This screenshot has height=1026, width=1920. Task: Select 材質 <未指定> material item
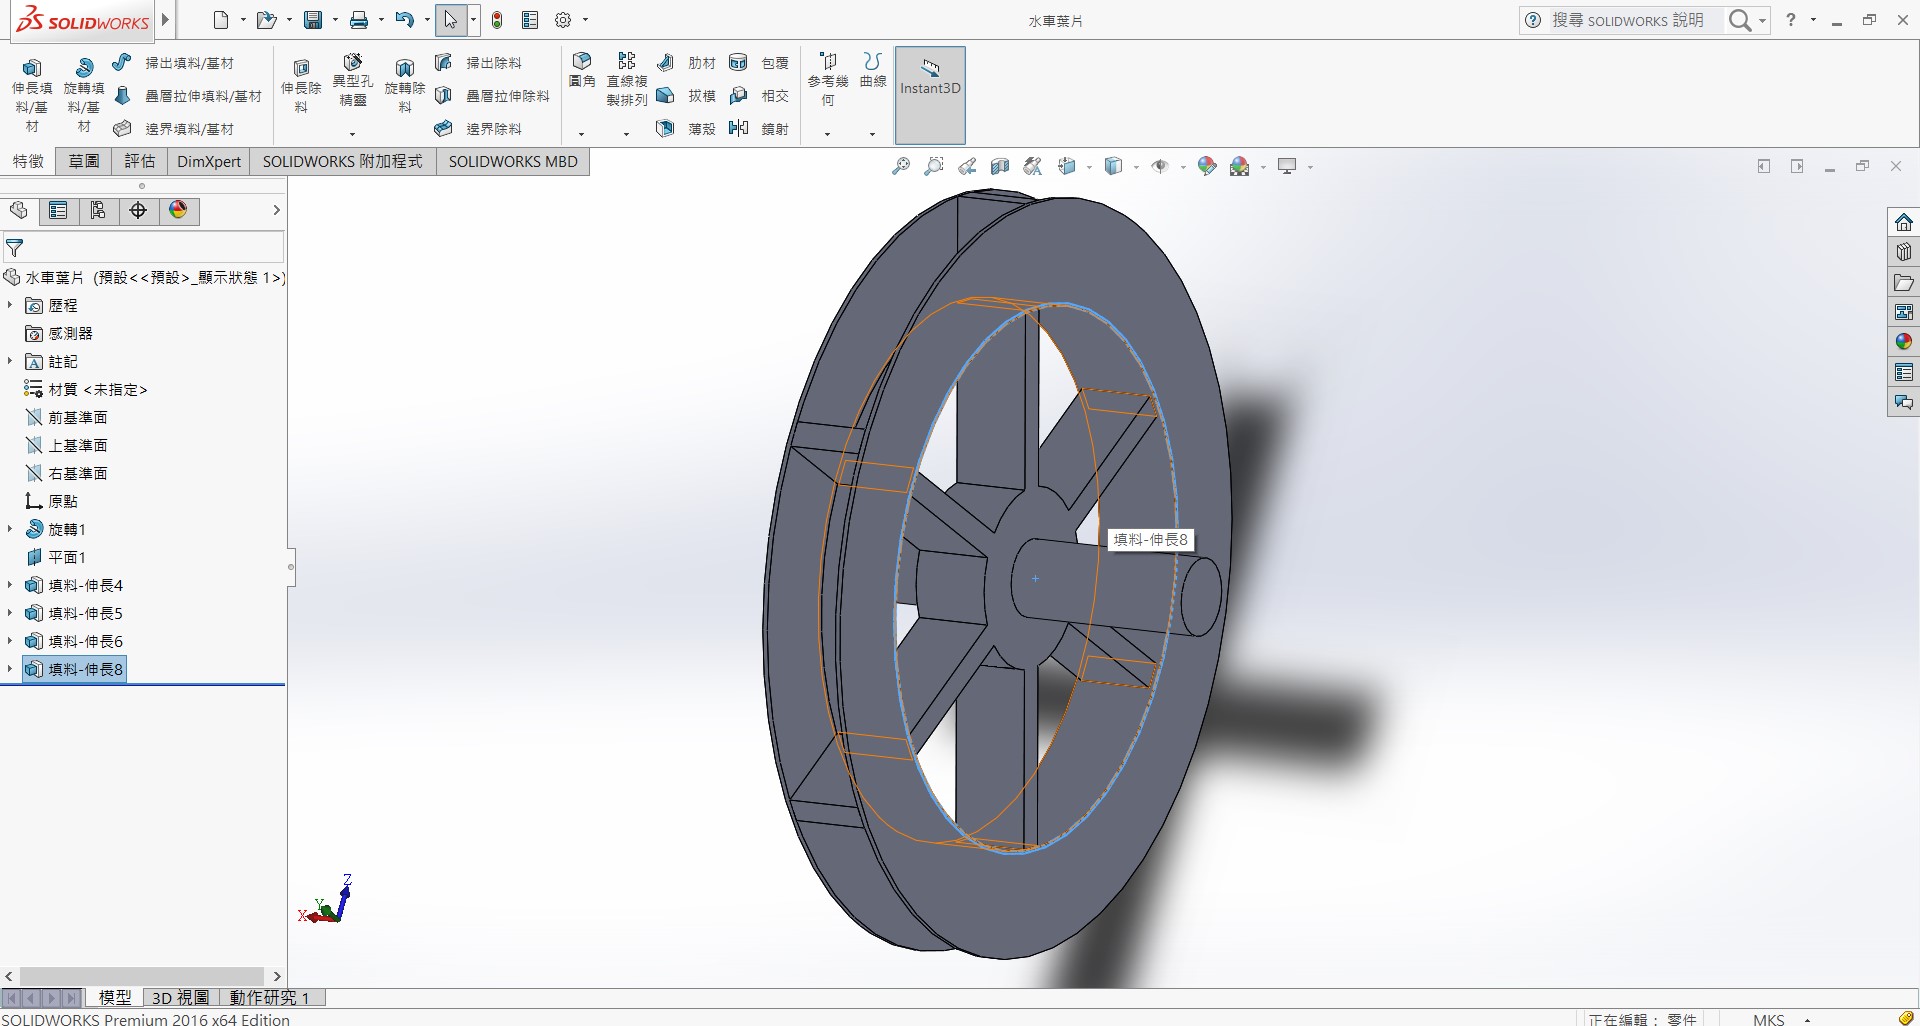pyautogui.click(x=86, y=389)
